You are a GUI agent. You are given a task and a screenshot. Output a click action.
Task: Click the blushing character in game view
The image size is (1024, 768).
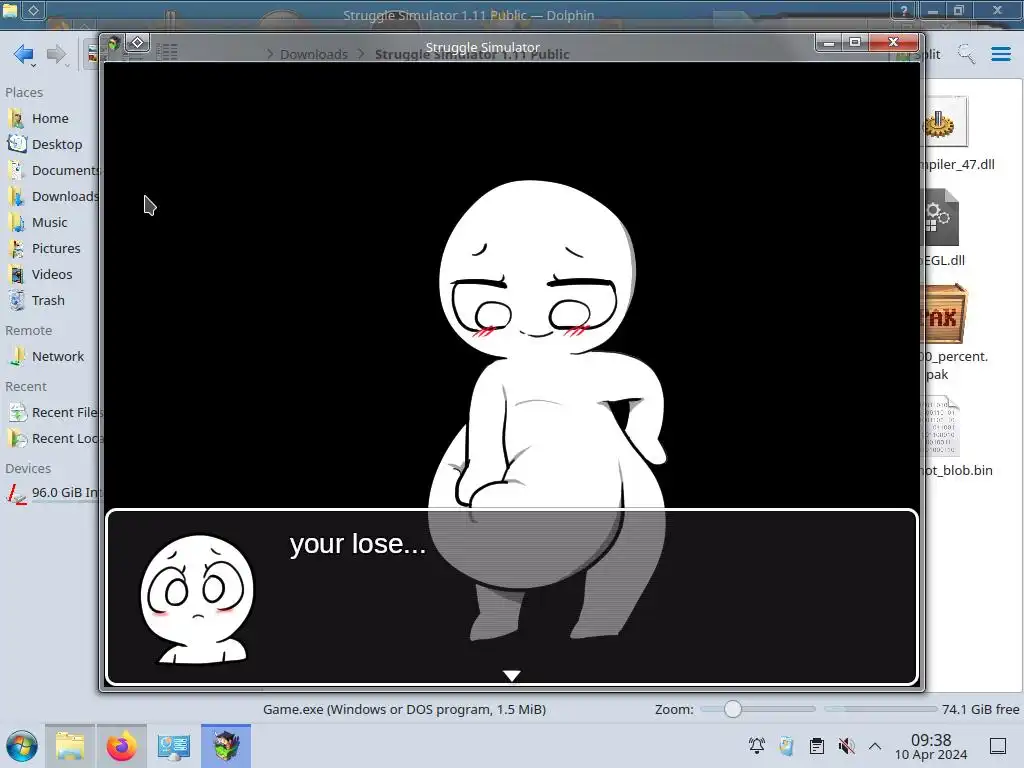tap(547, 410)
